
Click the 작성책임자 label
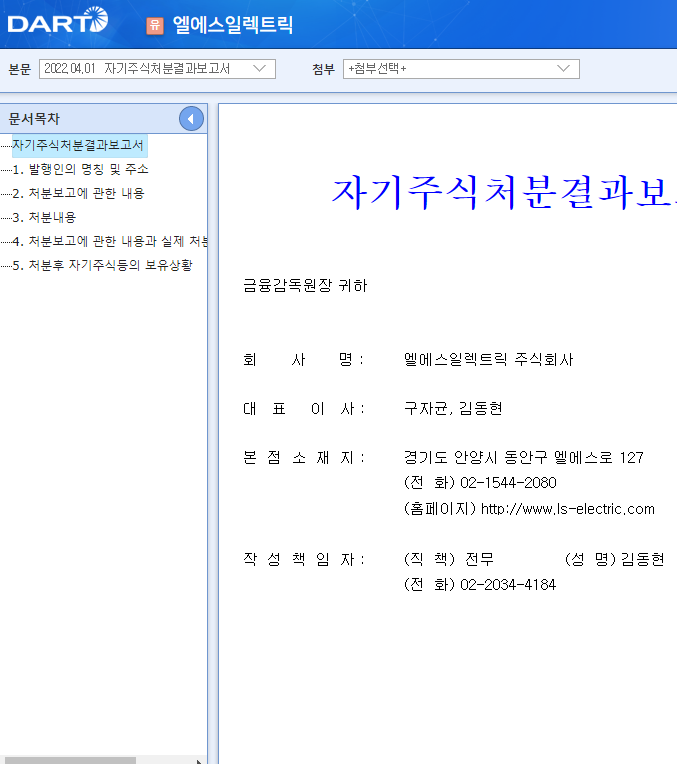(x=303, y=559)
